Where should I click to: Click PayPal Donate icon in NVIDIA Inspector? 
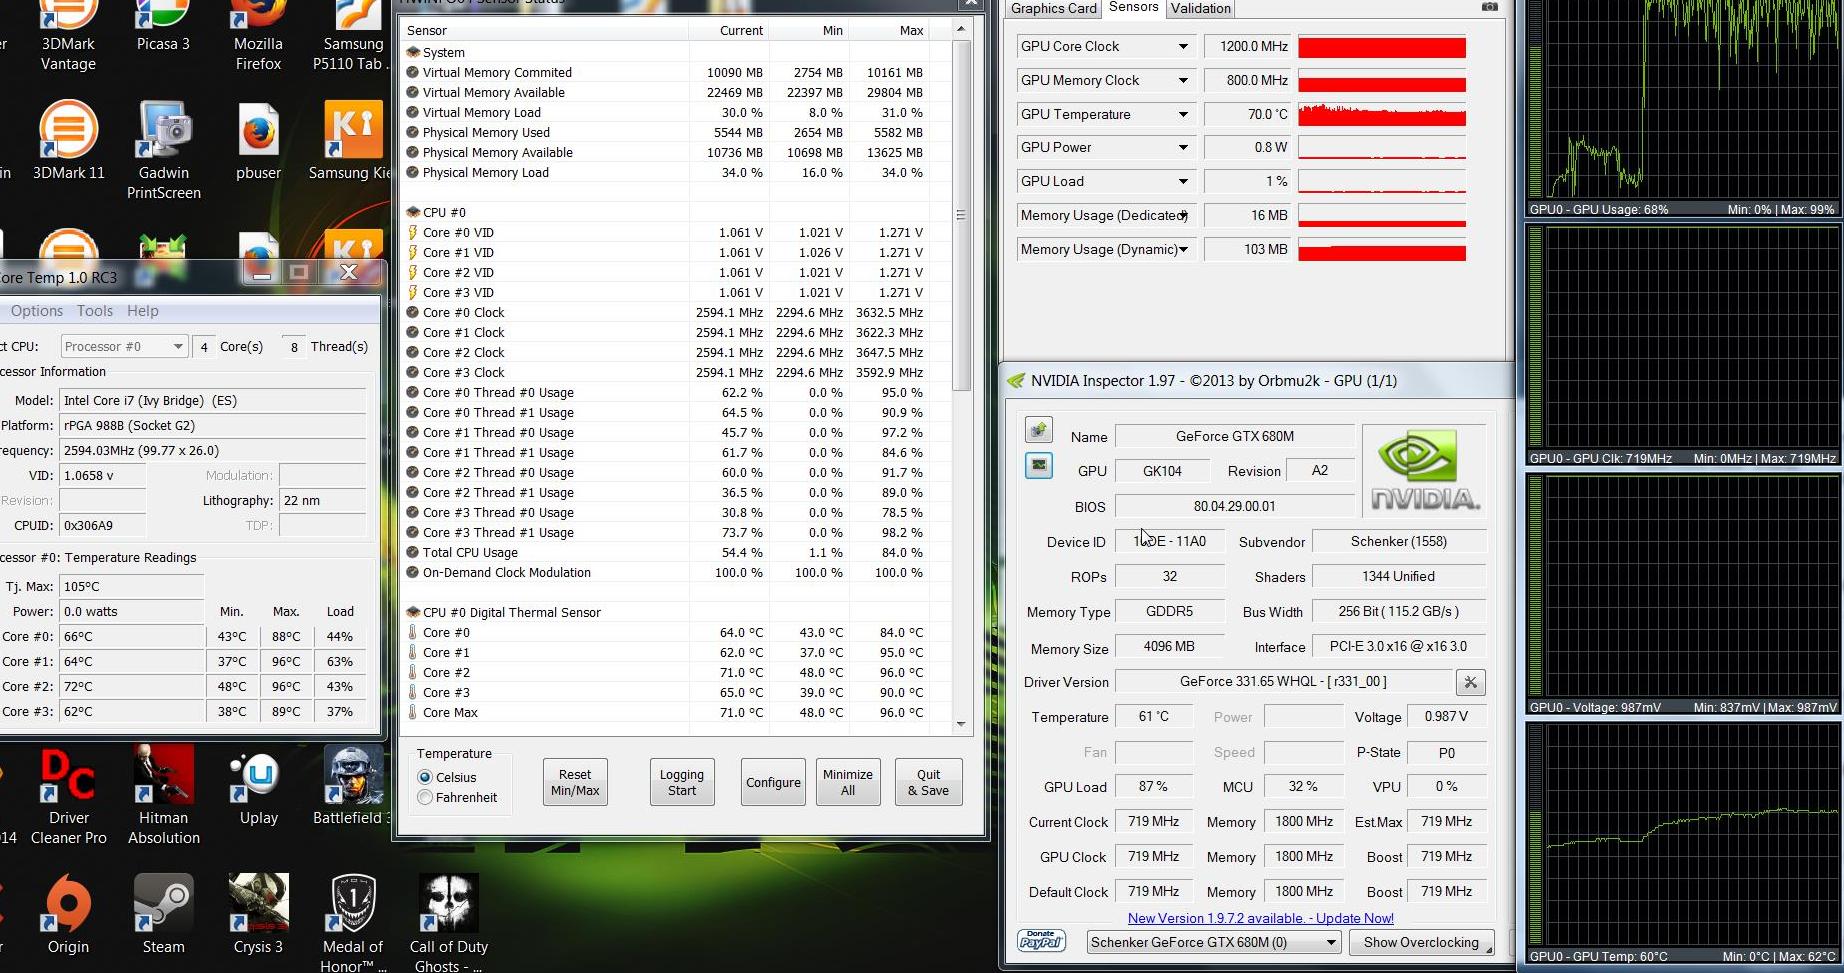[1041, 941]
